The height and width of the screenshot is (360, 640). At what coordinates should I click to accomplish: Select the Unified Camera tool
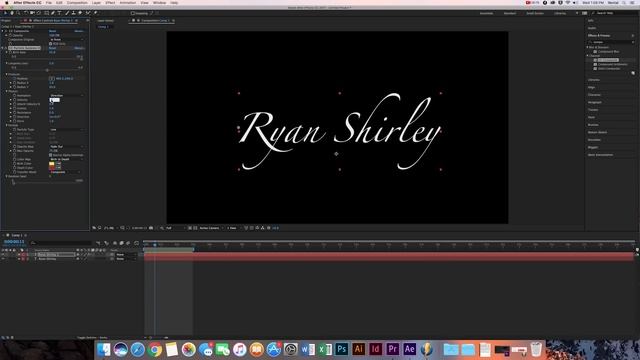[x=32, y=13]
